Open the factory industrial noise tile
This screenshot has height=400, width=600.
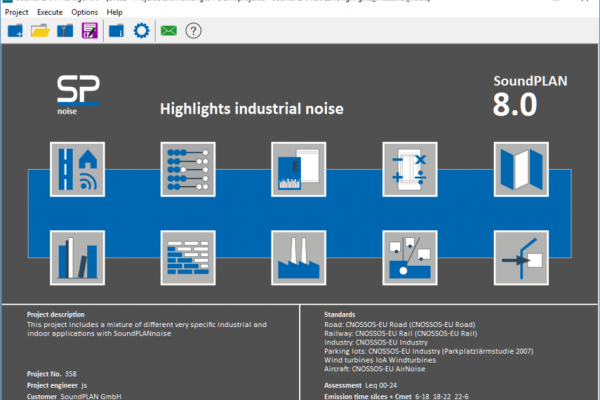pos(299,258)
